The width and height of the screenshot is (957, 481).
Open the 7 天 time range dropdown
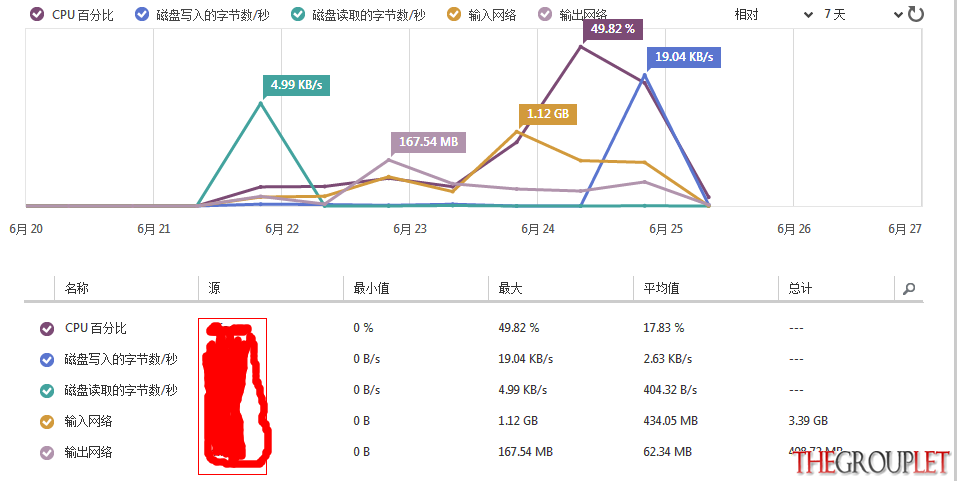(862, 15)
